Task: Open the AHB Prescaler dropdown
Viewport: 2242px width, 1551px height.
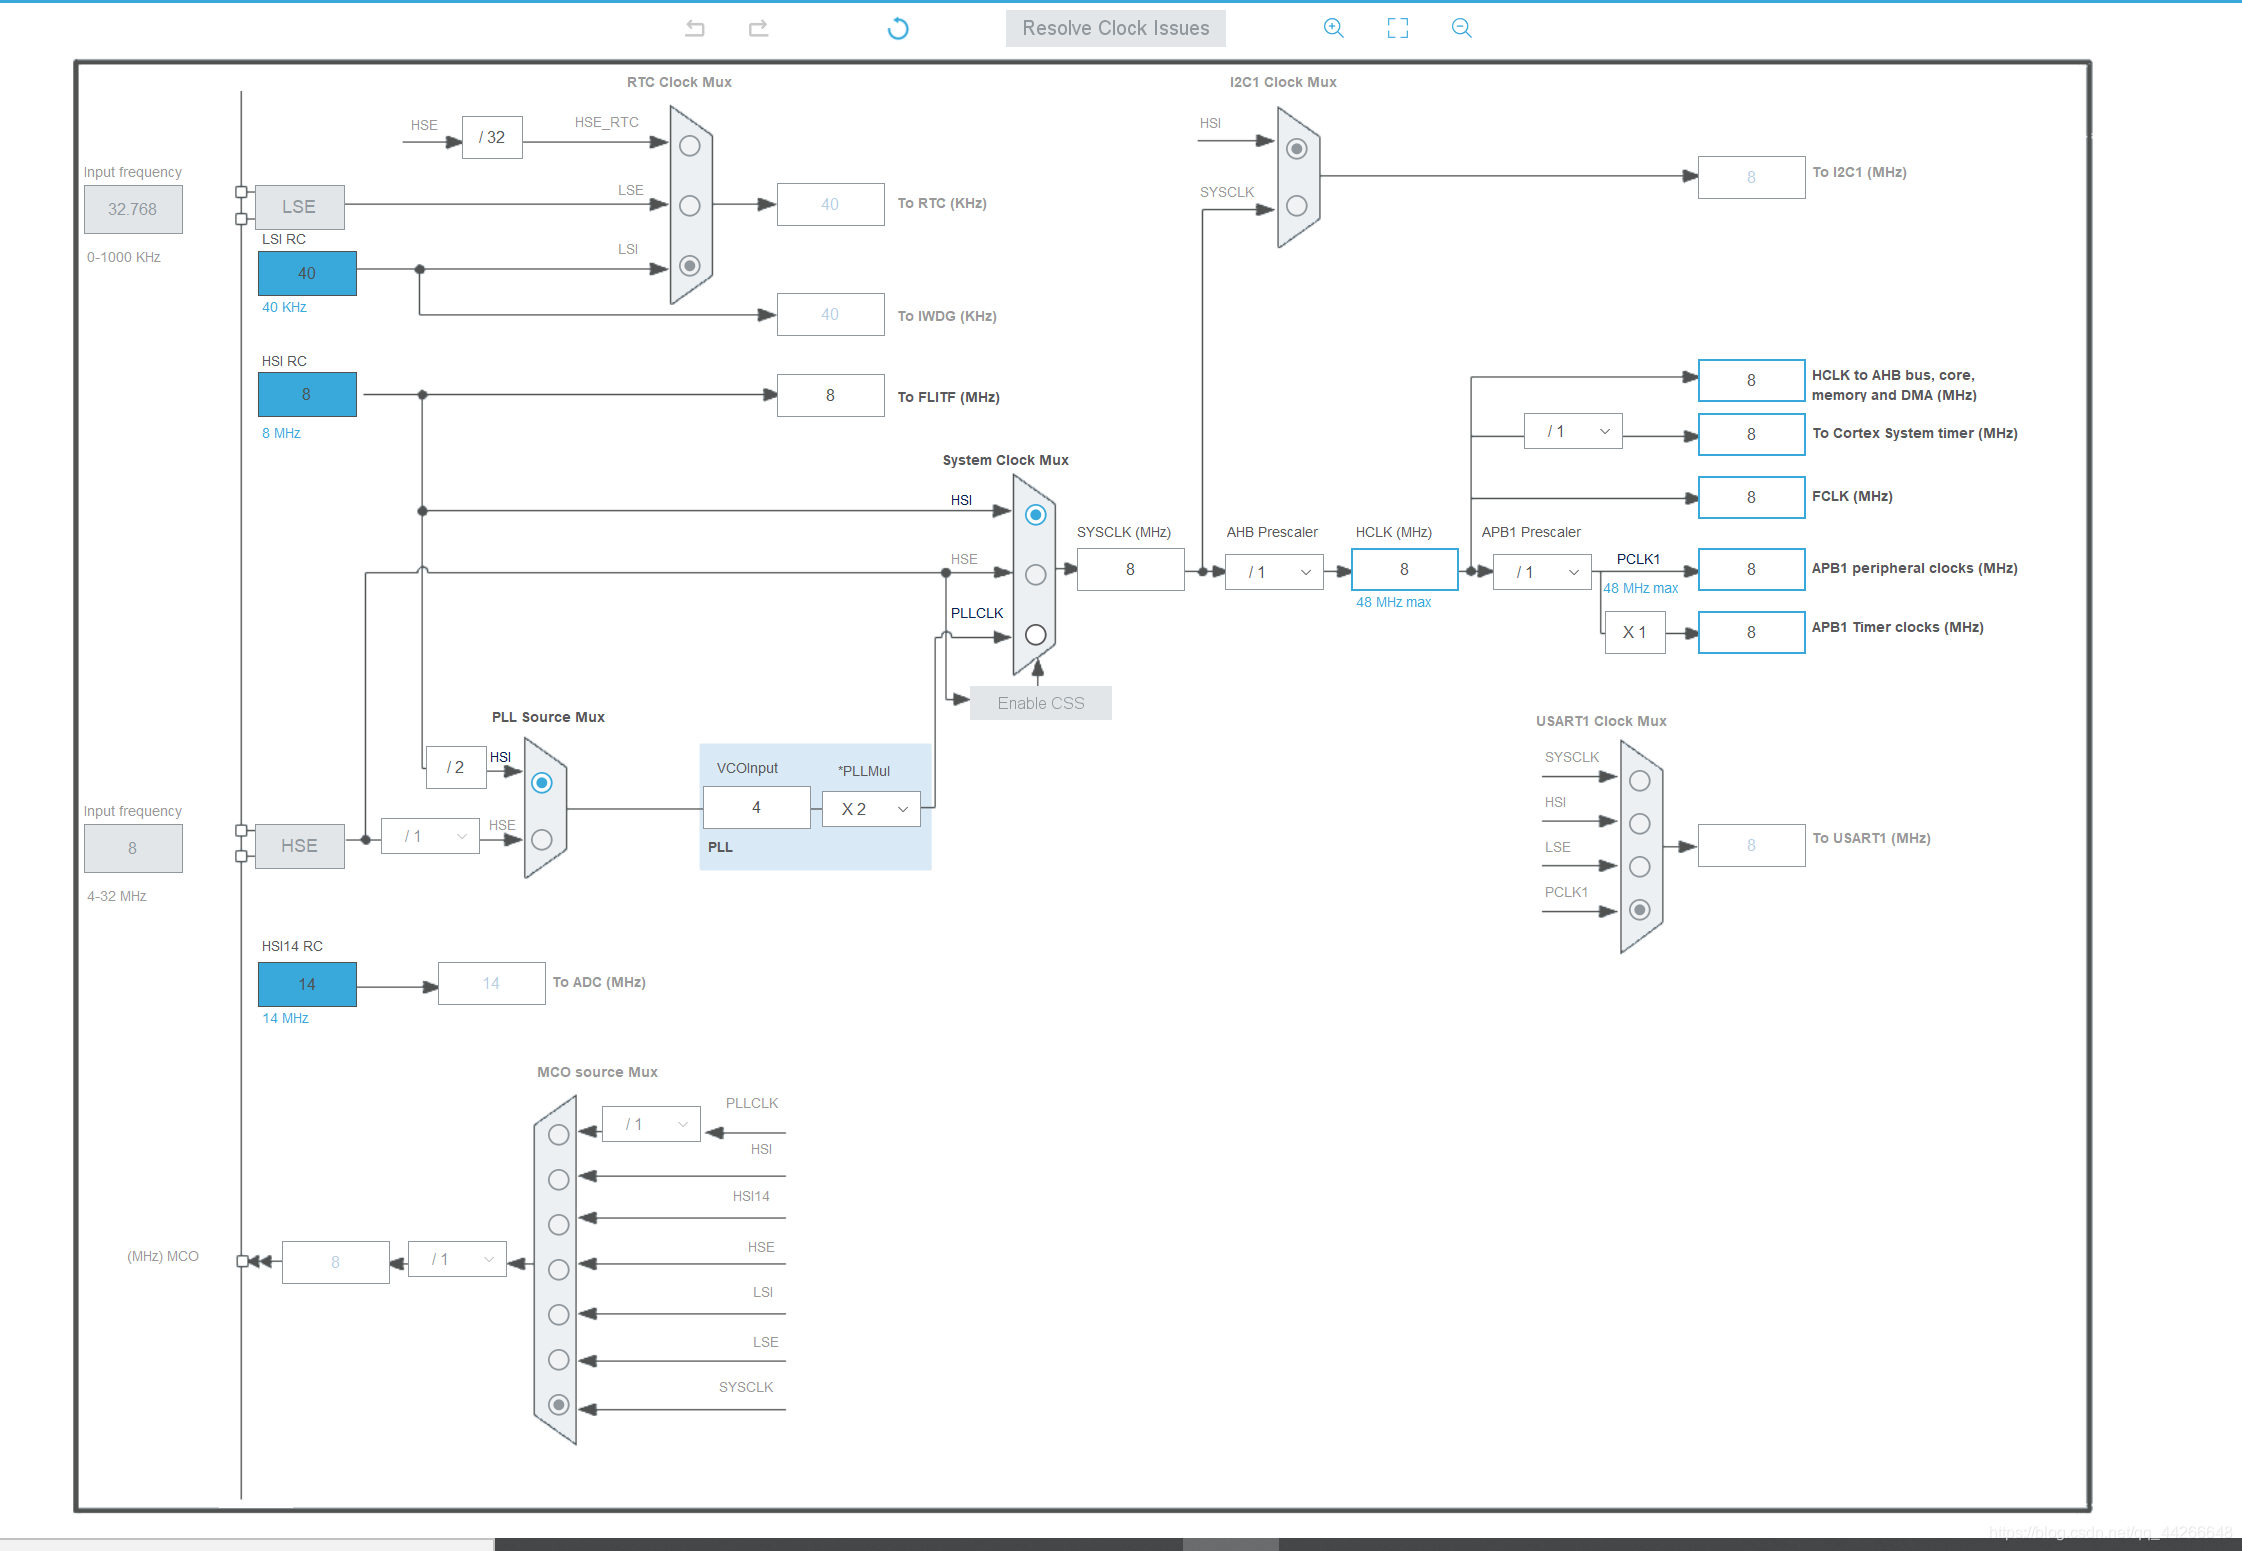Action: tap(1274, 572)
